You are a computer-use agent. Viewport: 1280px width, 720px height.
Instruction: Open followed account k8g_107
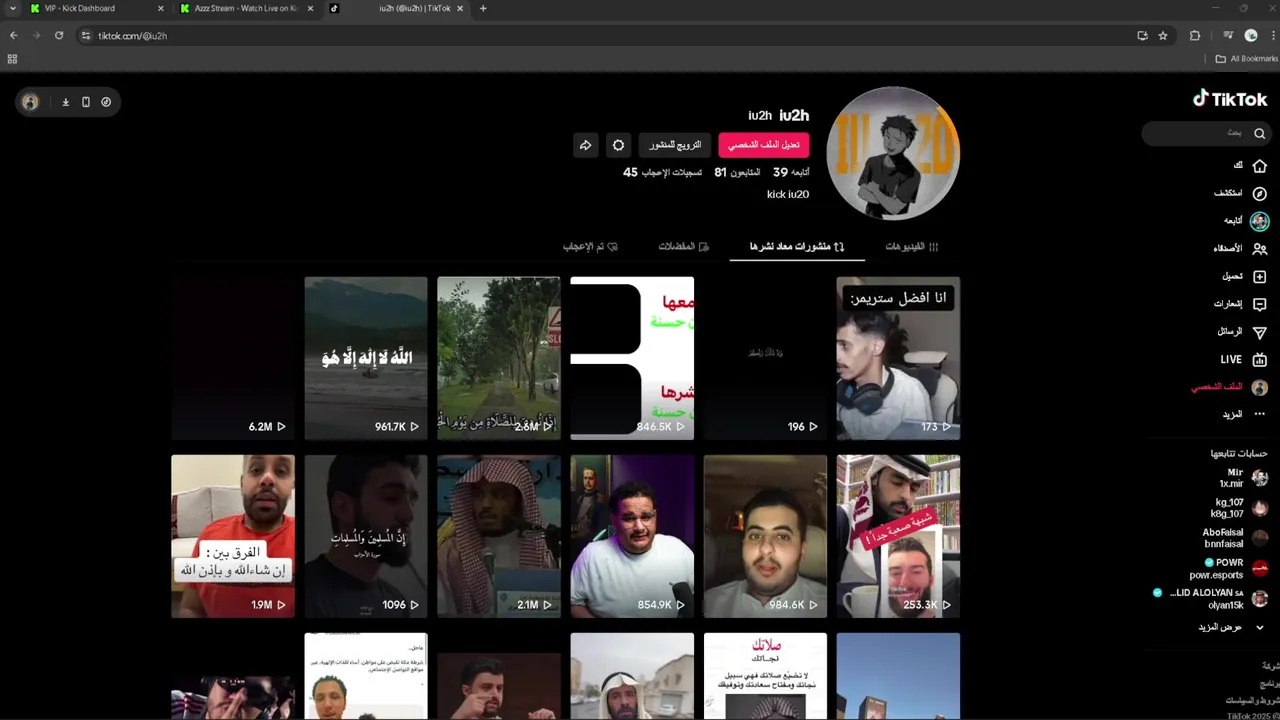pos(1238,508)
